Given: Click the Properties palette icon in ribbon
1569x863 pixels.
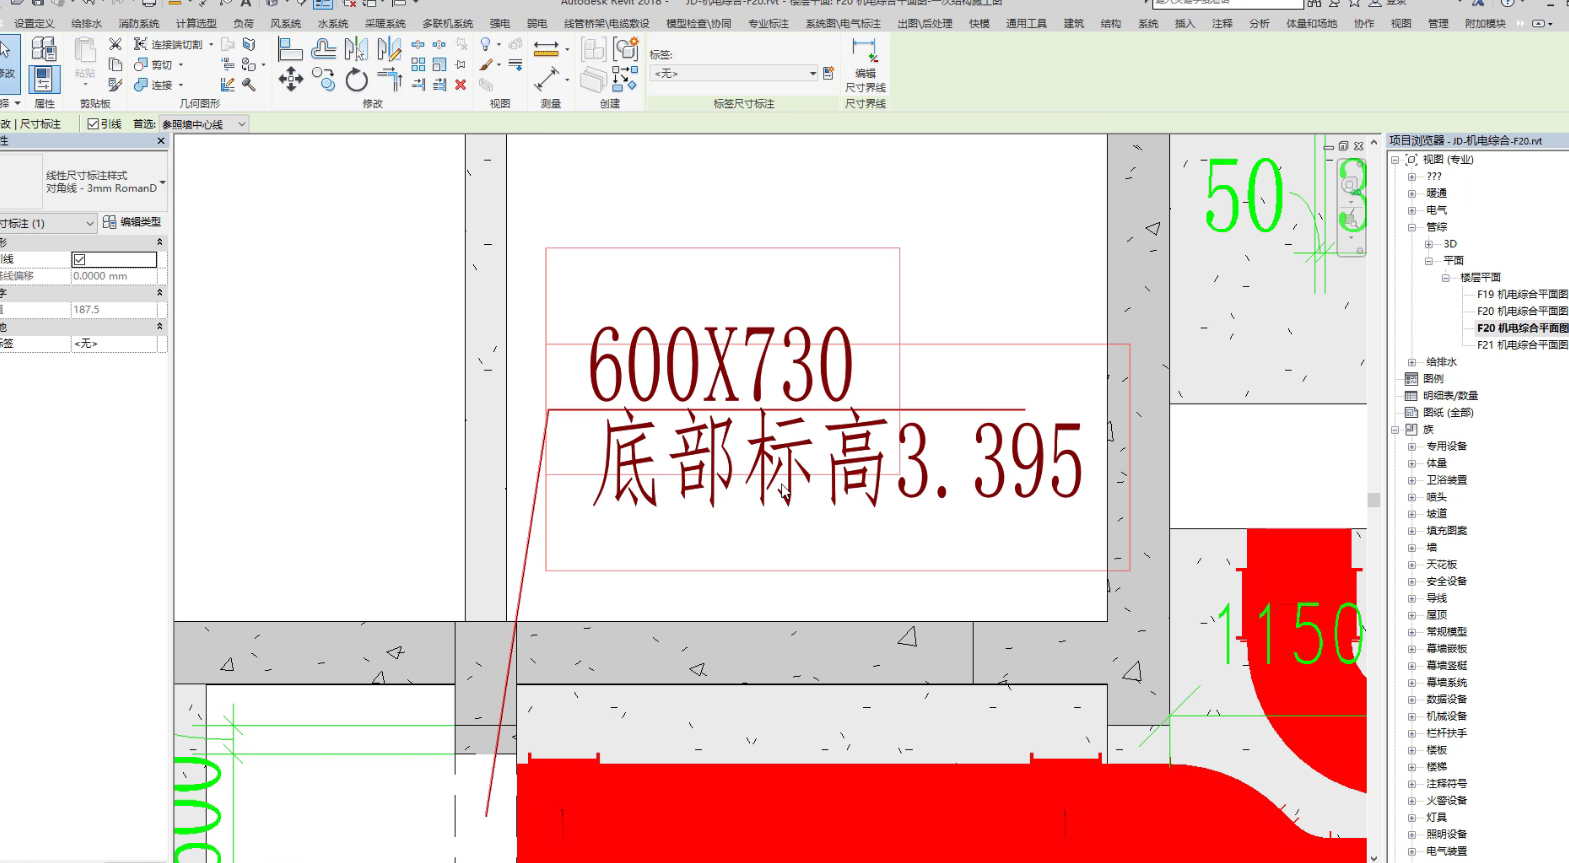Looking at the screenshot, I should click(43, 79).
